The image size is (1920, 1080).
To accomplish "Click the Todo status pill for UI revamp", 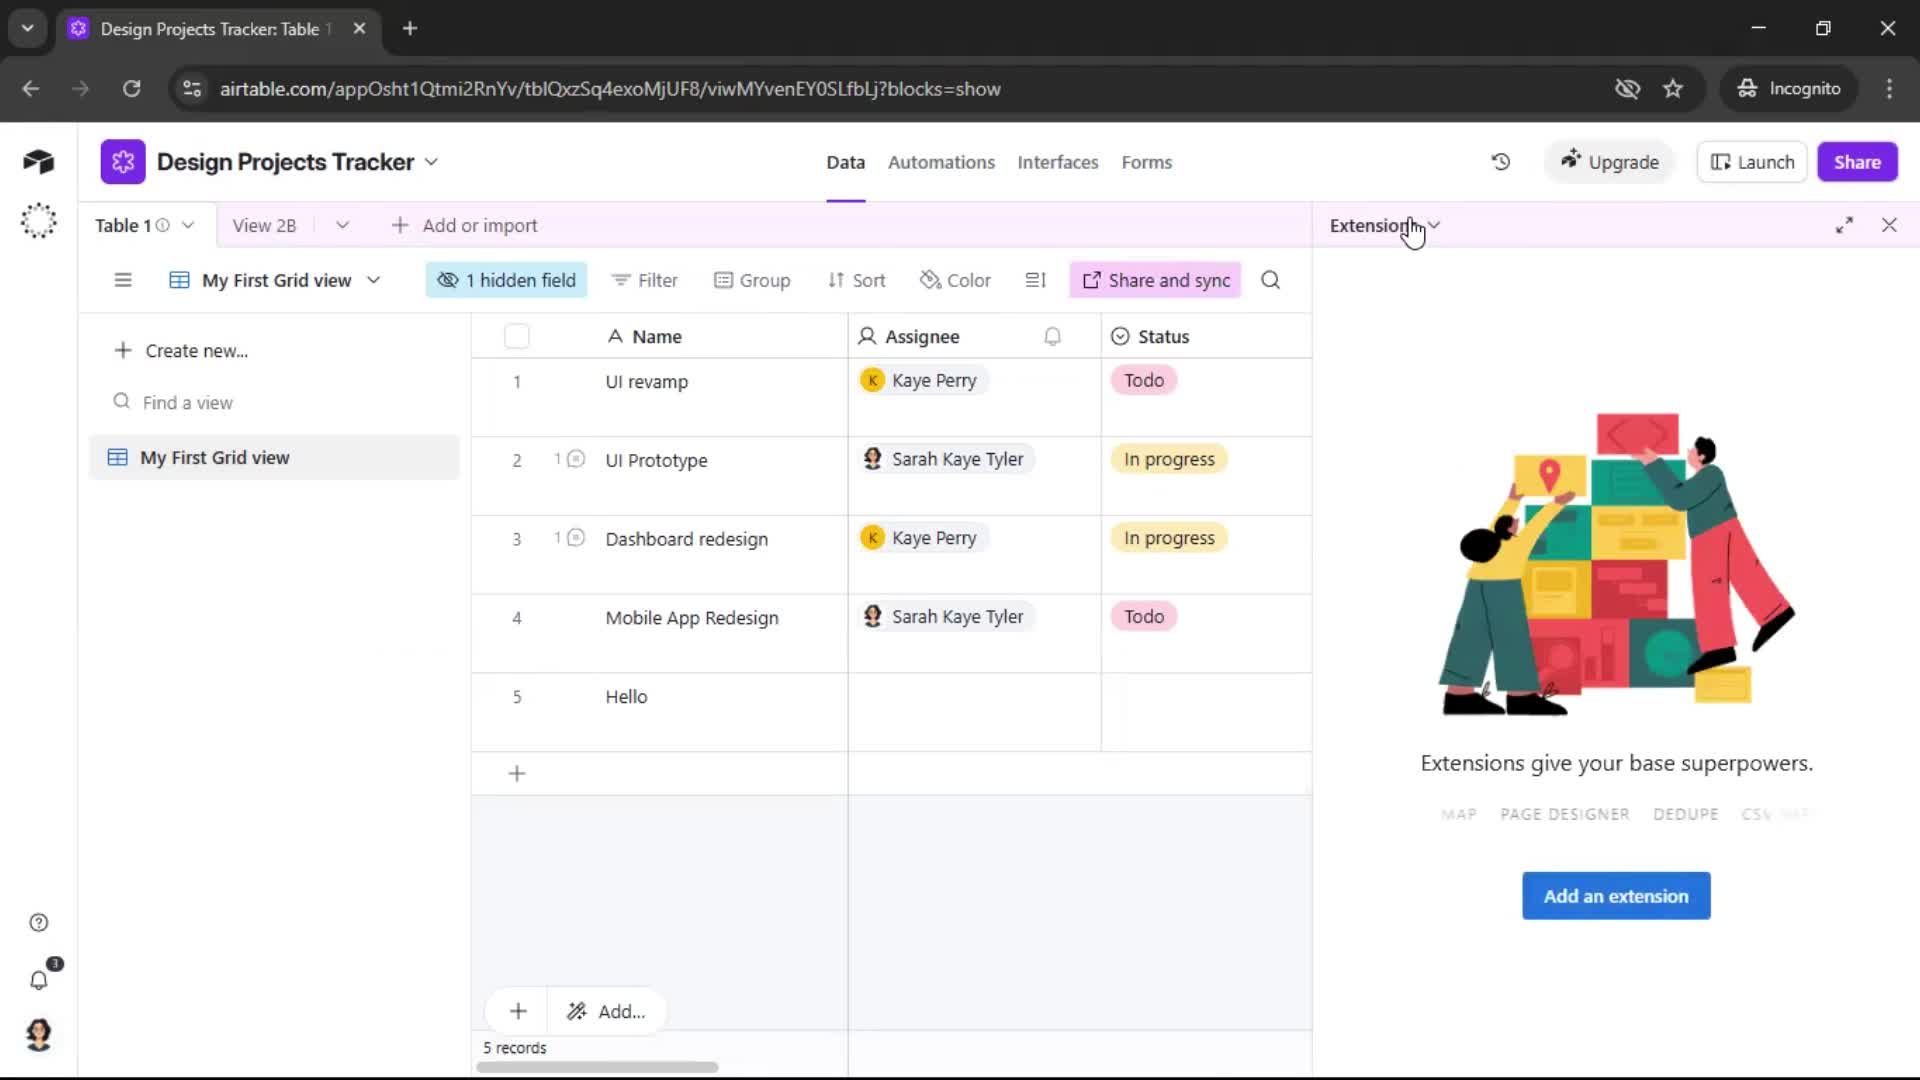I will click(x=1144, y=380).
